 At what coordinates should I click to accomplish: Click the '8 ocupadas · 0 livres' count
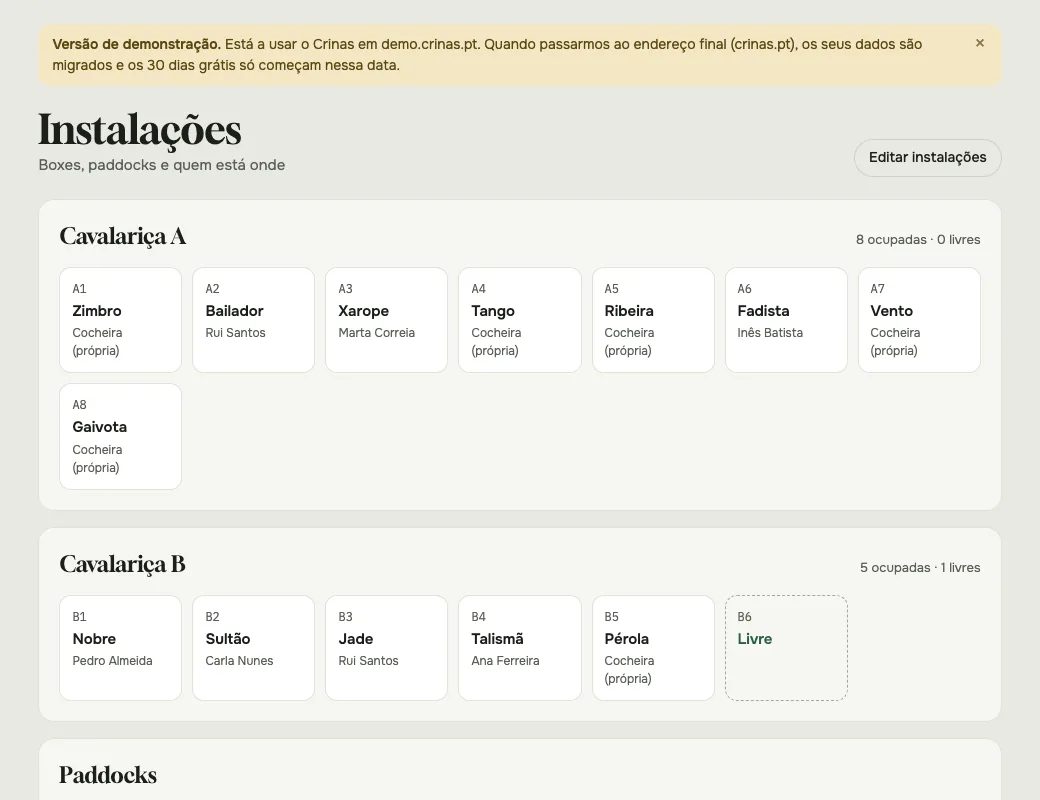(x=918, y=239)
